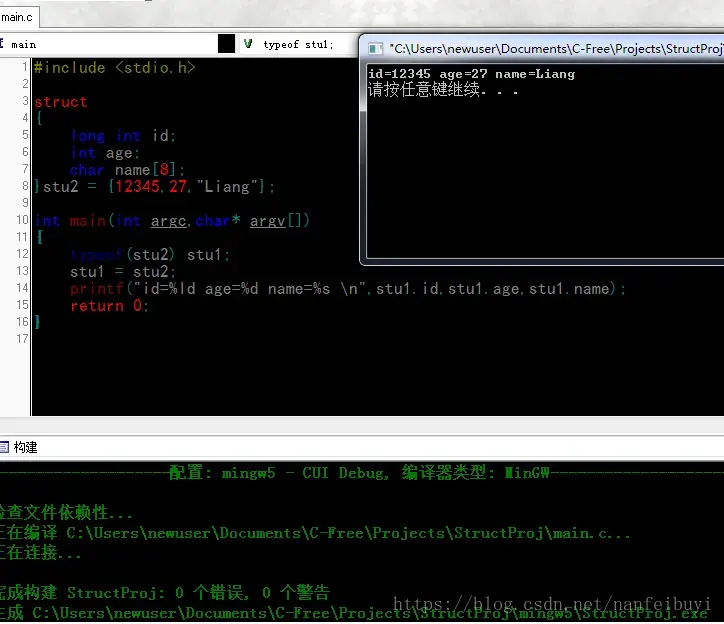Click build log line 正在连接
724x624 pixels.
coord(41,552)
